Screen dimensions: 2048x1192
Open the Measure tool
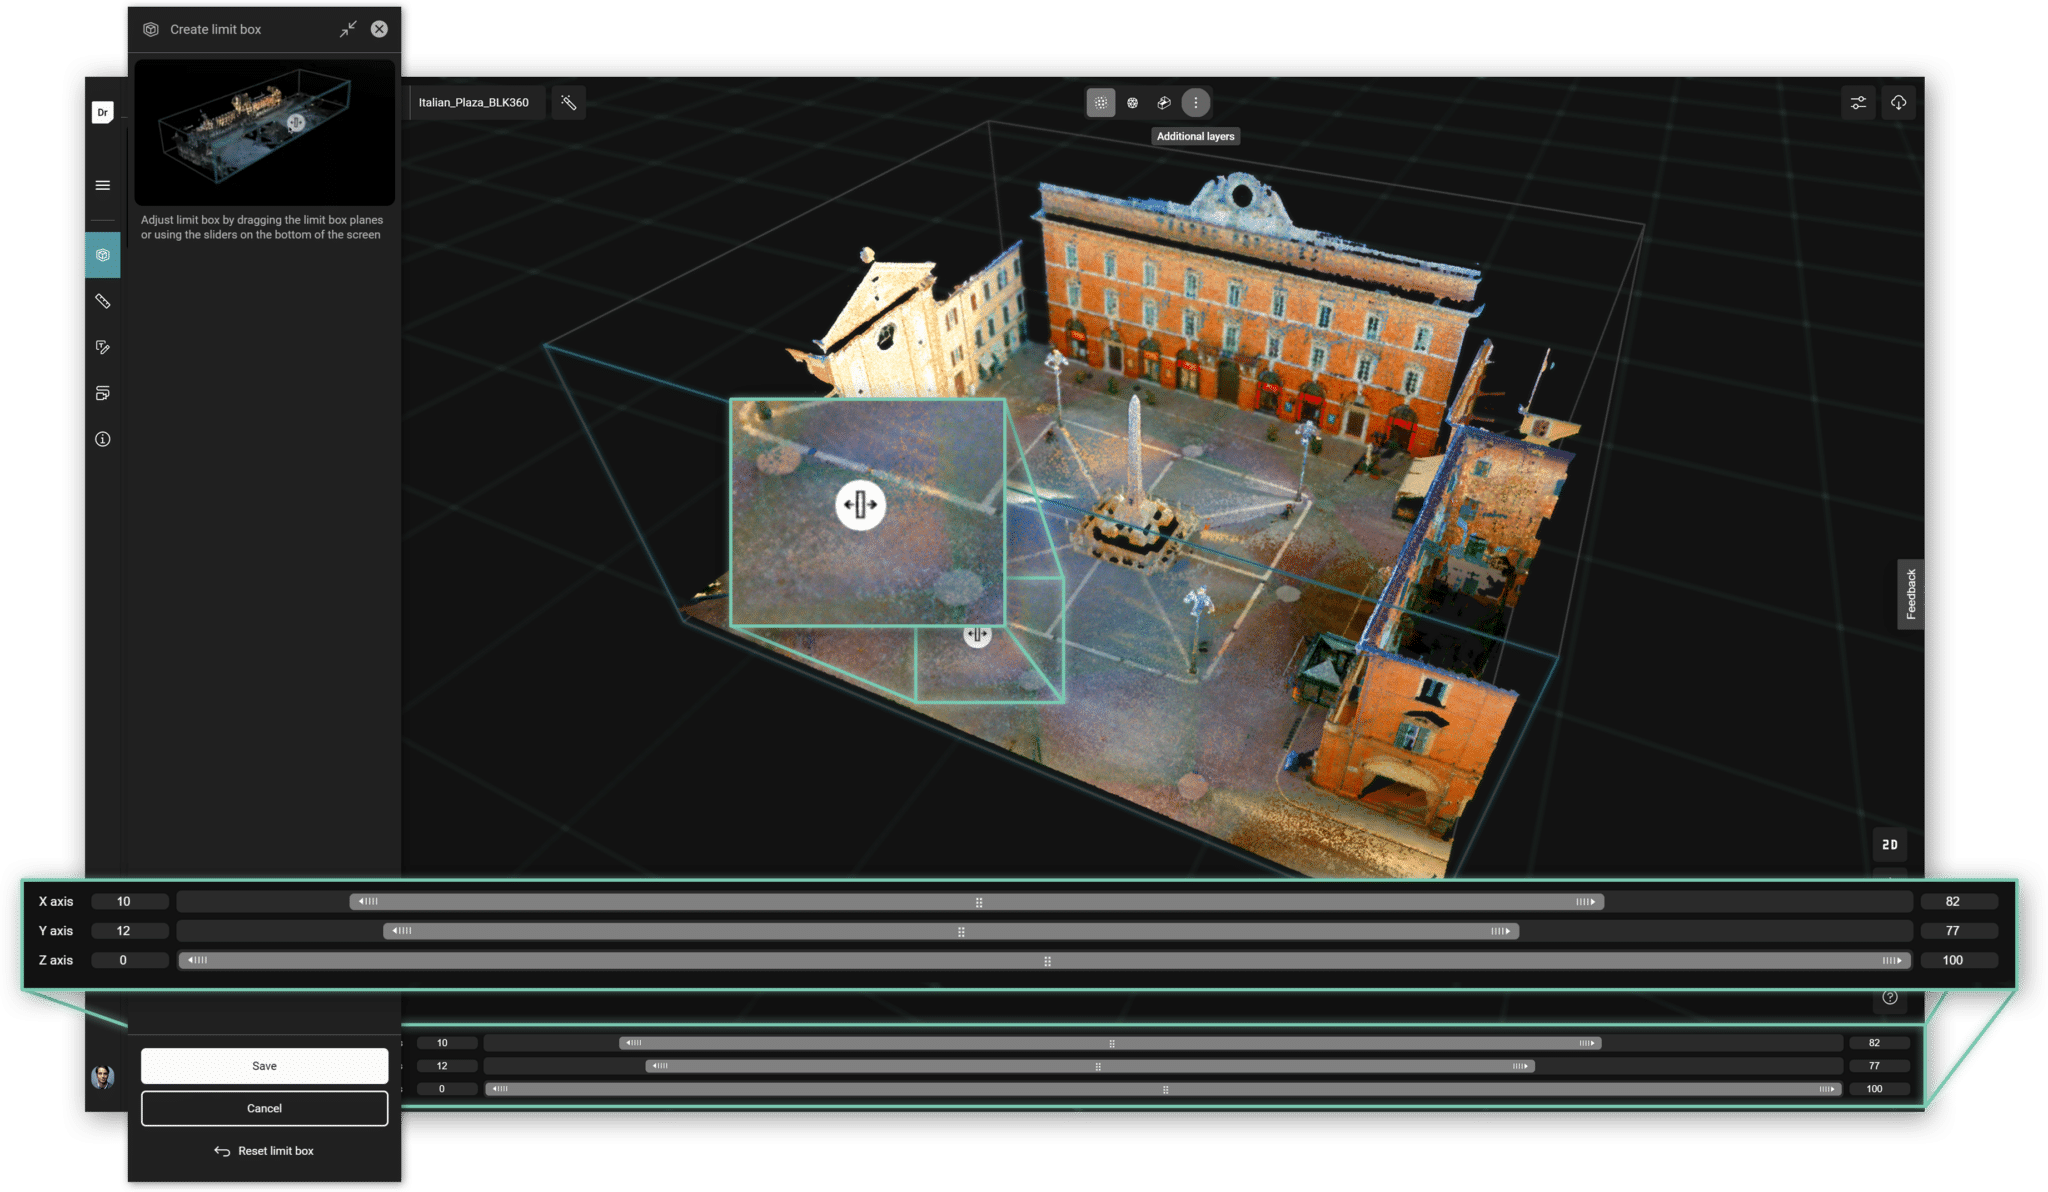(x=102, y=301)
